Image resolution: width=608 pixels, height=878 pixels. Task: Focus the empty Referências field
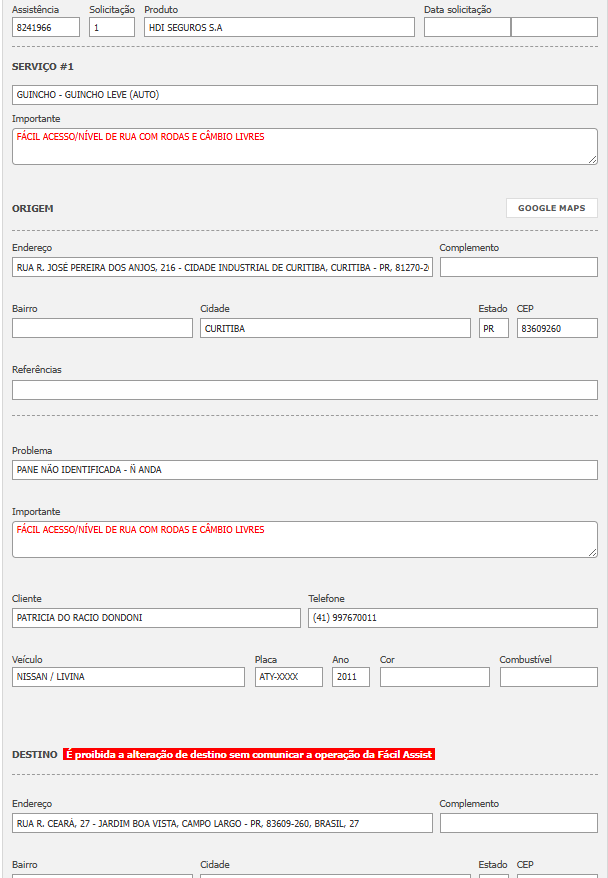[x=305, y=389]
